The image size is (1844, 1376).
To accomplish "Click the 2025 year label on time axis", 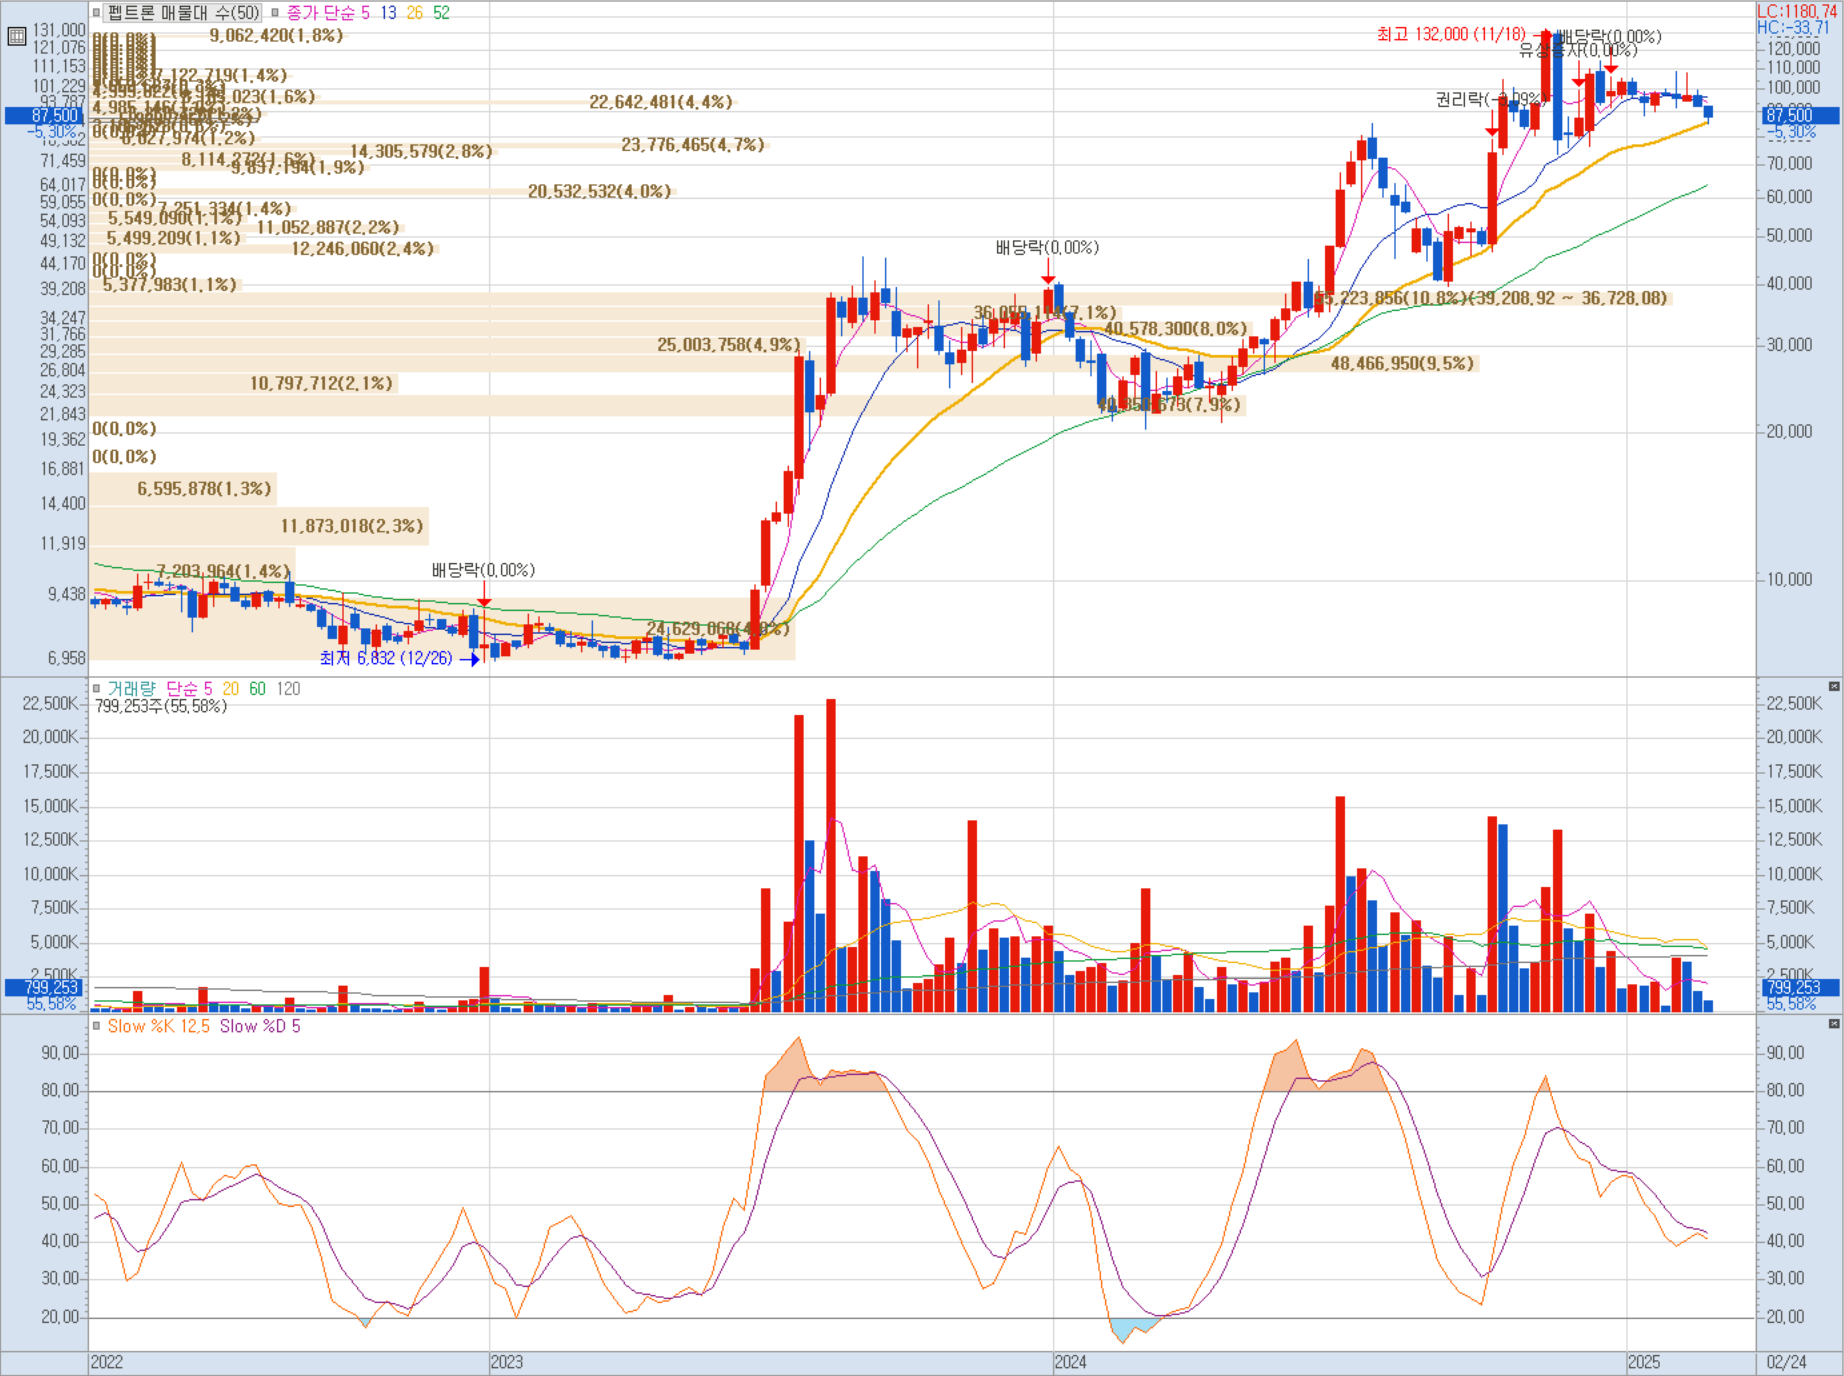I will (1644, 1362).
